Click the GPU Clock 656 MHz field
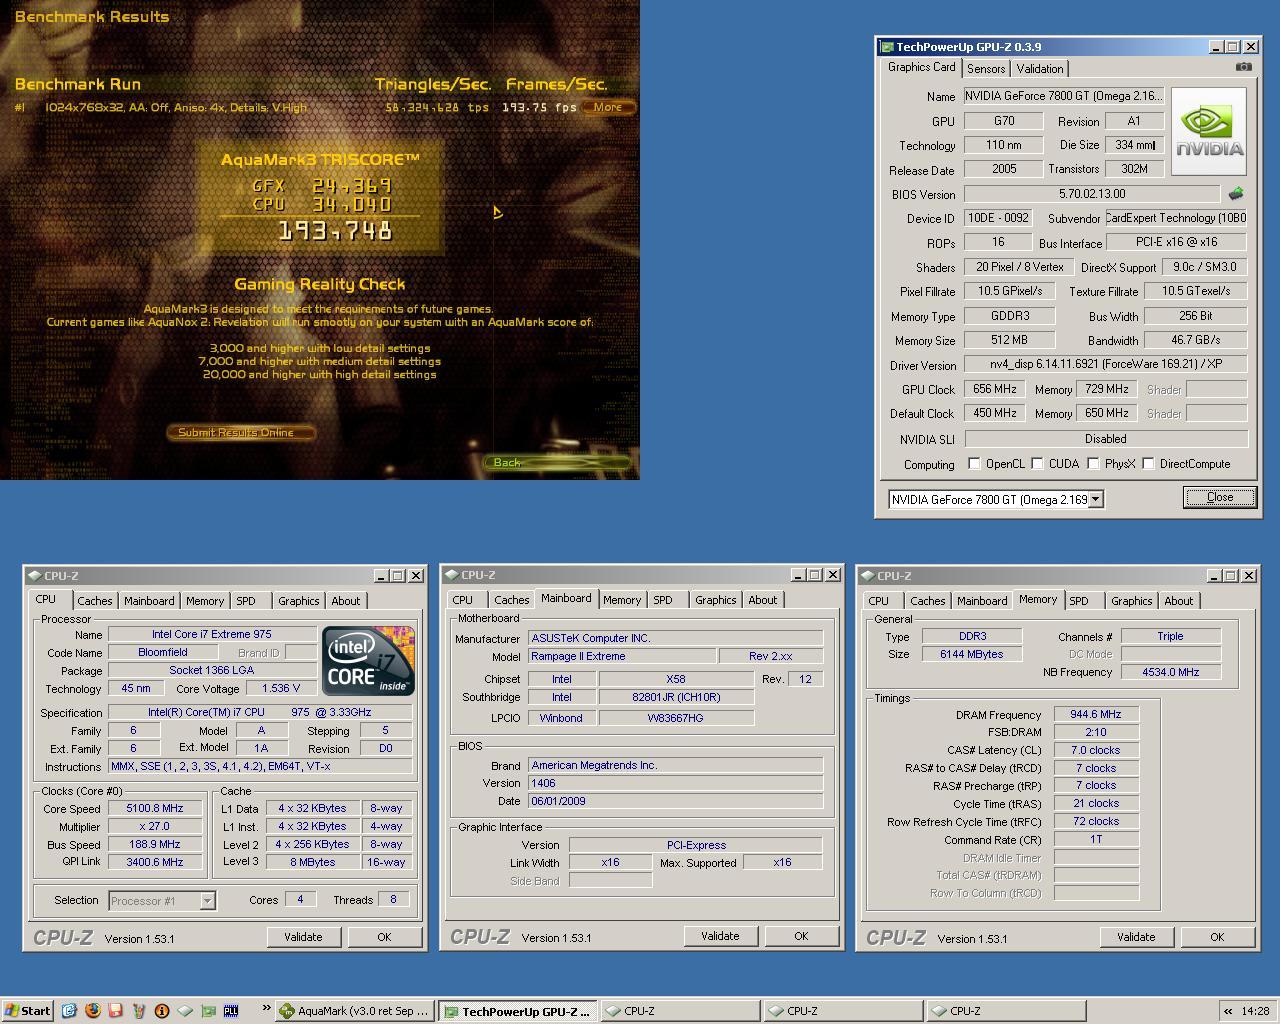 994,389
